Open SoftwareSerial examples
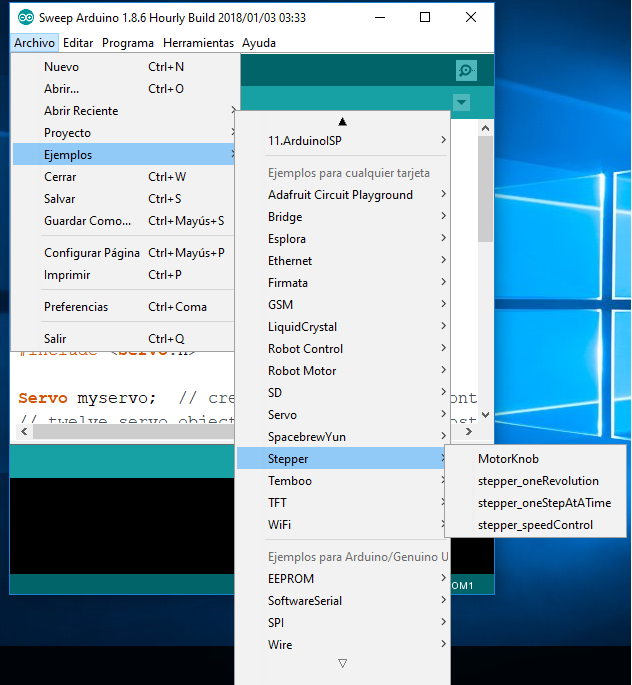The width and height of the screenshot is (632, 685). coord(343,601)
